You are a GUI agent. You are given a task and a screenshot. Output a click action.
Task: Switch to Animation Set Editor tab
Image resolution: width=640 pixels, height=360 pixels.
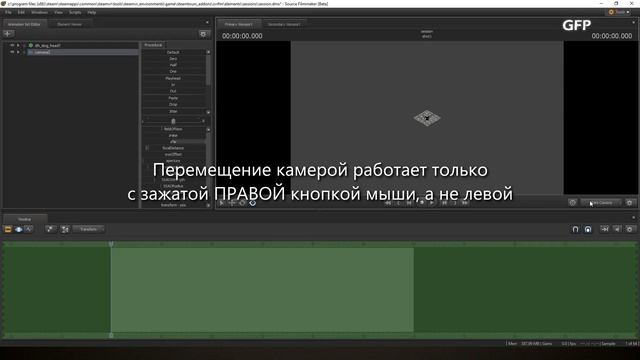click(x=24, y=24)
